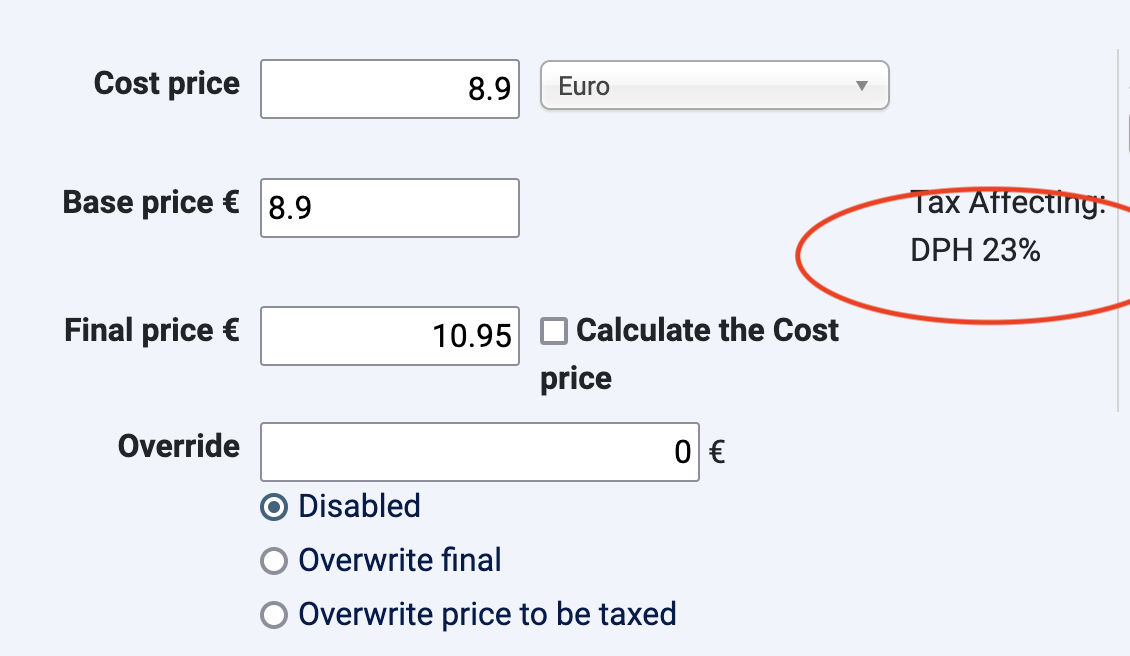Click the Final price € label

152,330
